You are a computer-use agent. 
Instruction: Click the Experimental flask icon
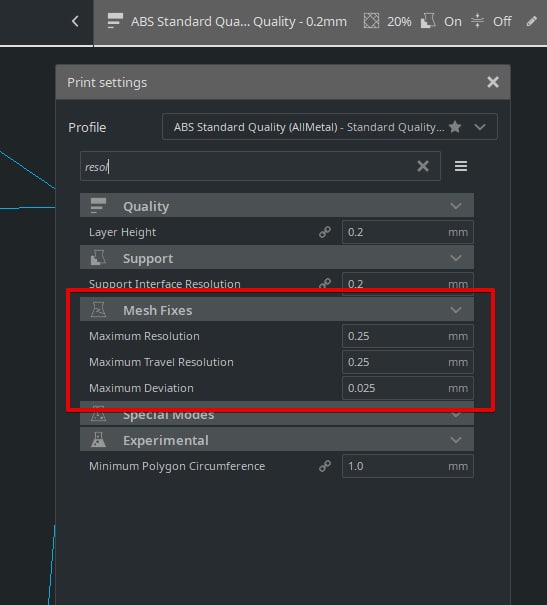click(x=98, y=440)
